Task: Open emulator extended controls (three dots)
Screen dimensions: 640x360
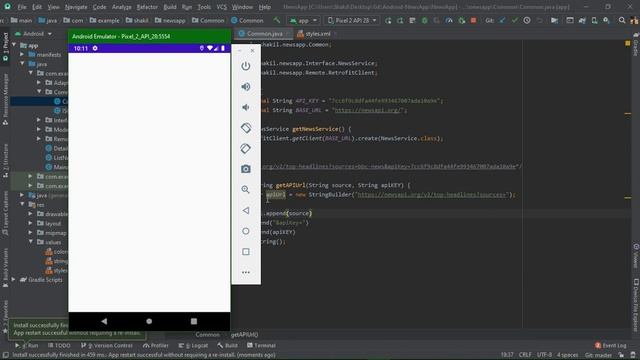Action: coord(246,272)
